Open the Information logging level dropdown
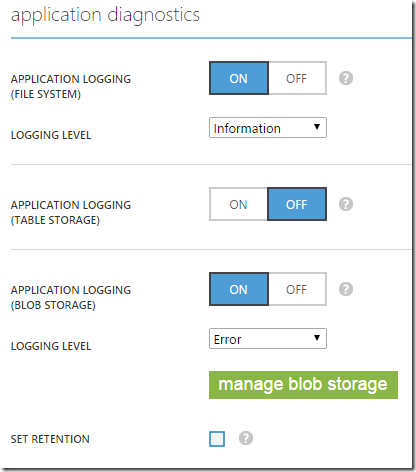416x472 pixels. coord(268,128)
